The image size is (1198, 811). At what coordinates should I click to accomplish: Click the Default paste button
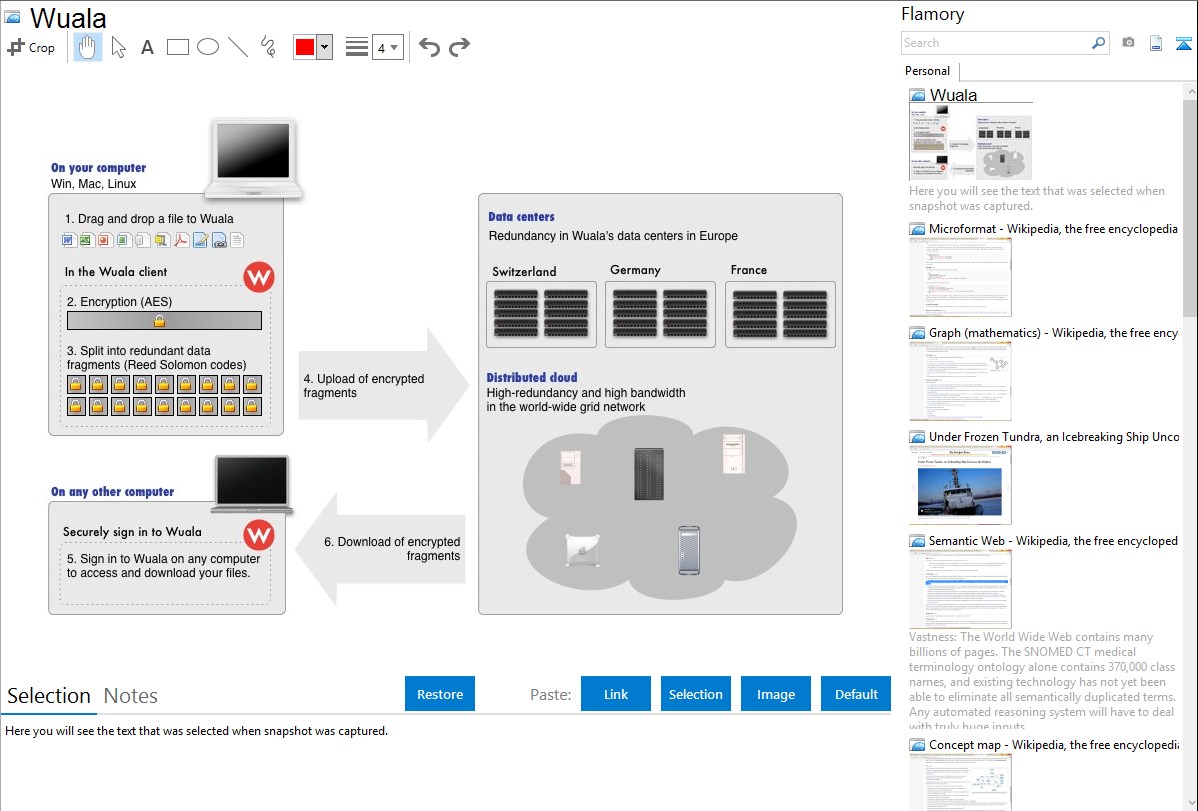point(856,694)
